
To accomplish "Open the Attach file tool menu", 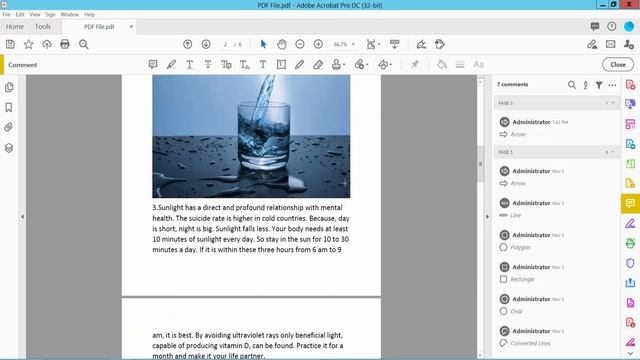I will (361, 64).
